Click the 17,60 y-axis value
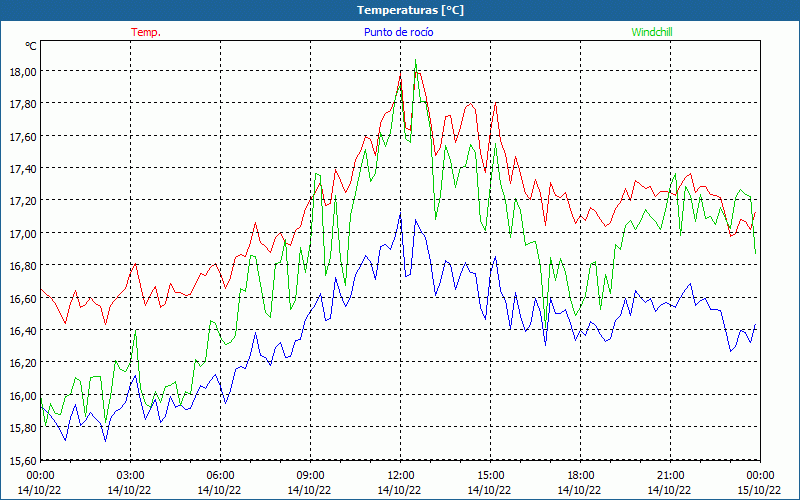This screenshot has height=500, width=800. click(23, 137)
